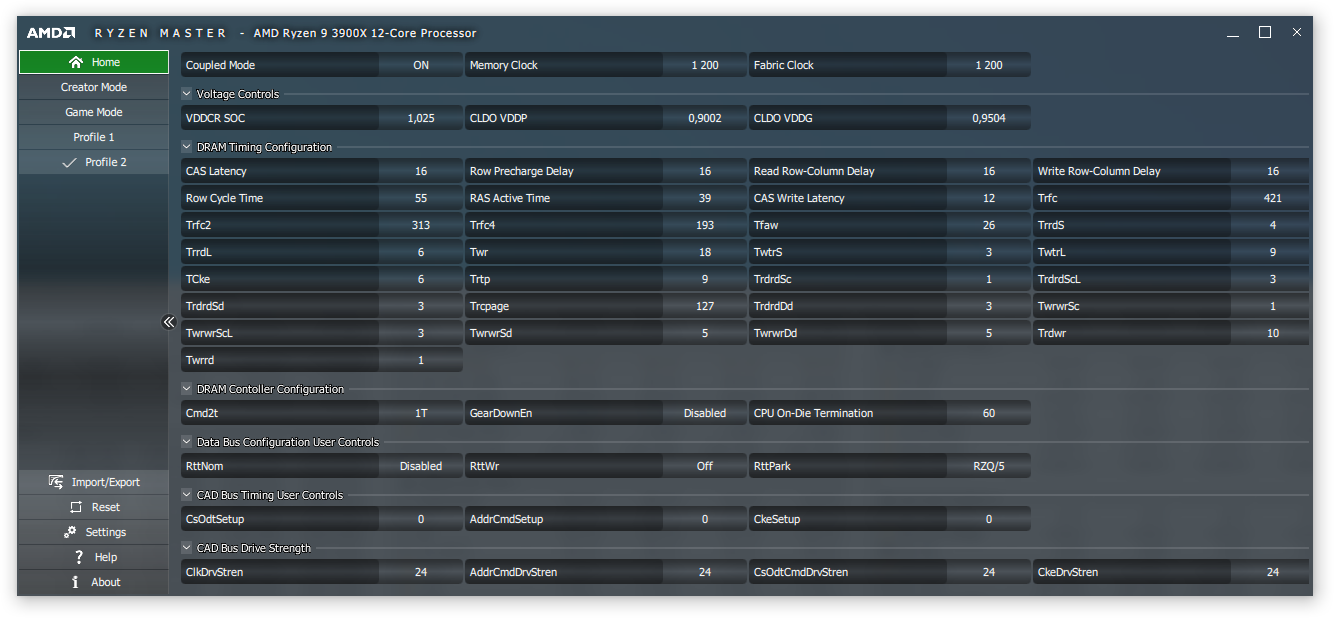Collapse DRAM Timing Configuration section
The height and width of the screenshot is (618, 1334).
pos(187,147)
